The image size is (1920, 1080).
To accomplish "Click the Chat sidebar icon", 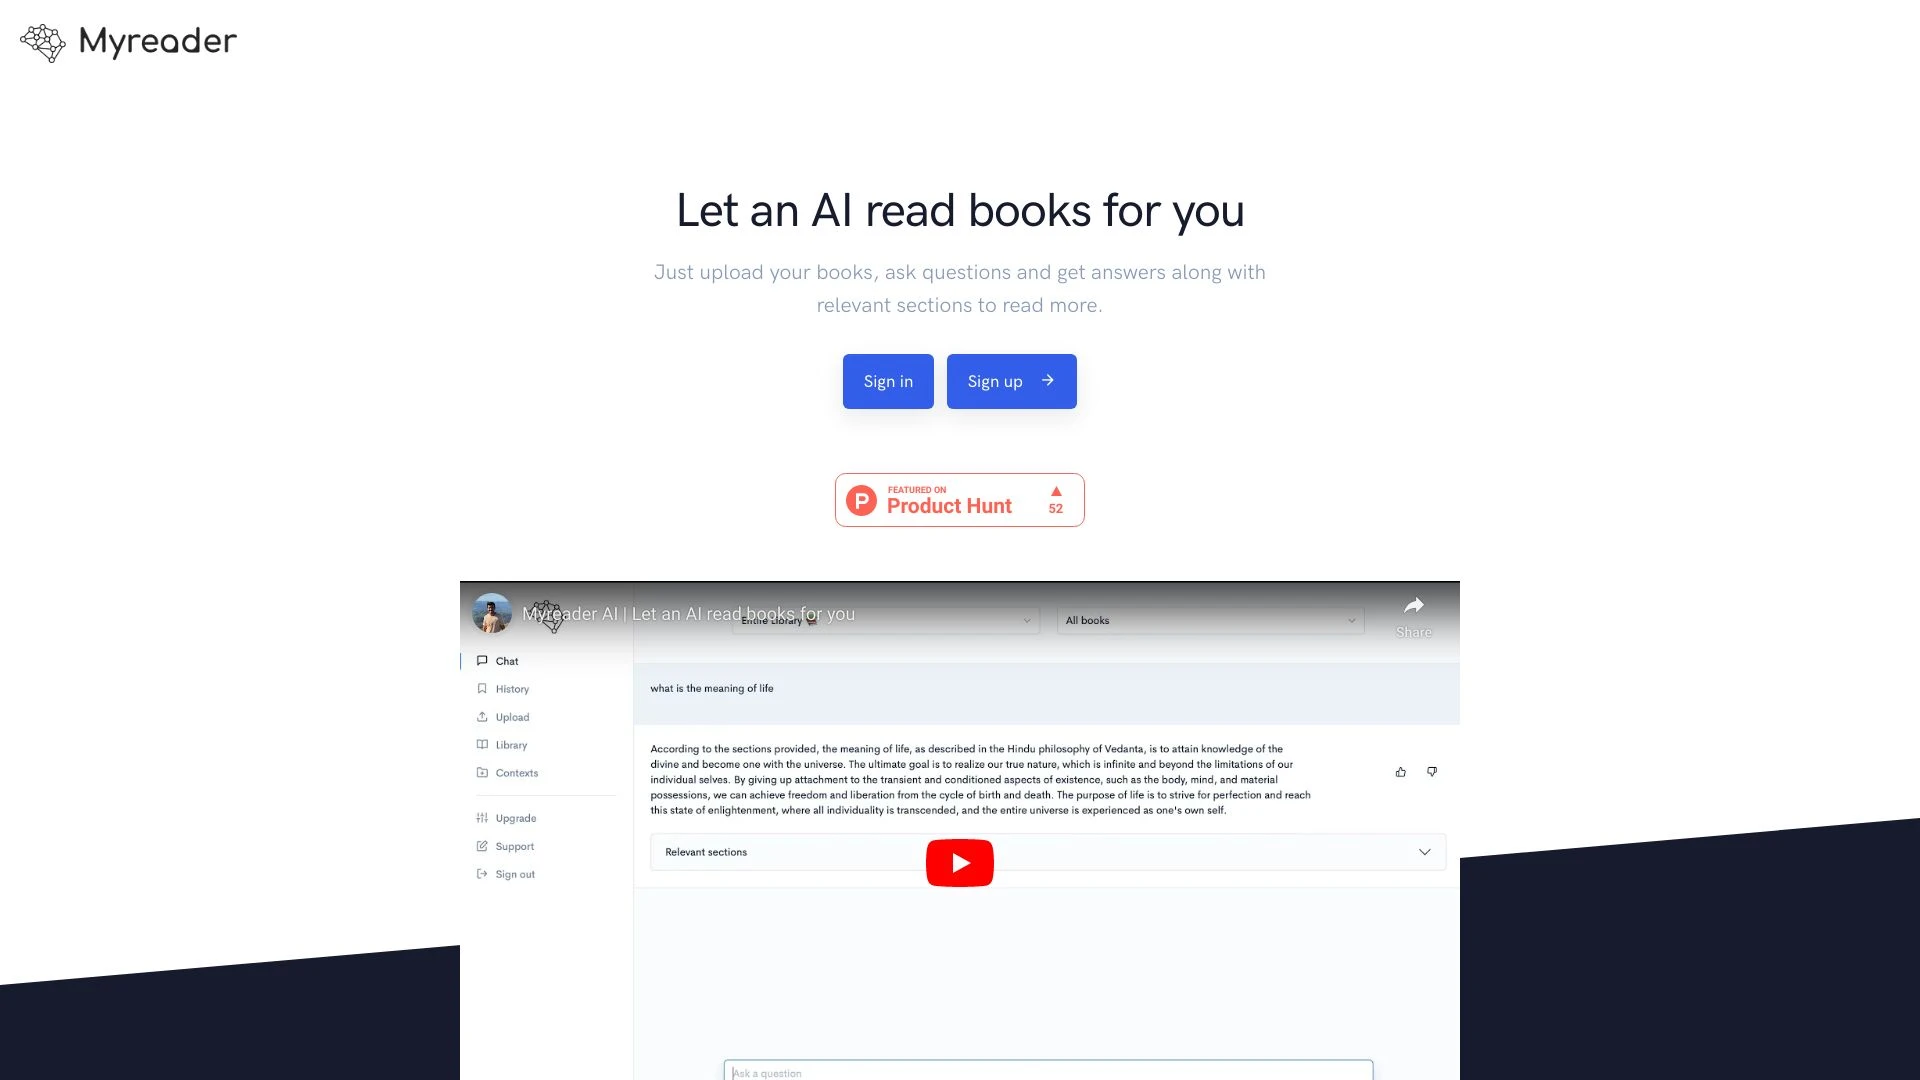I will (483, 661).
